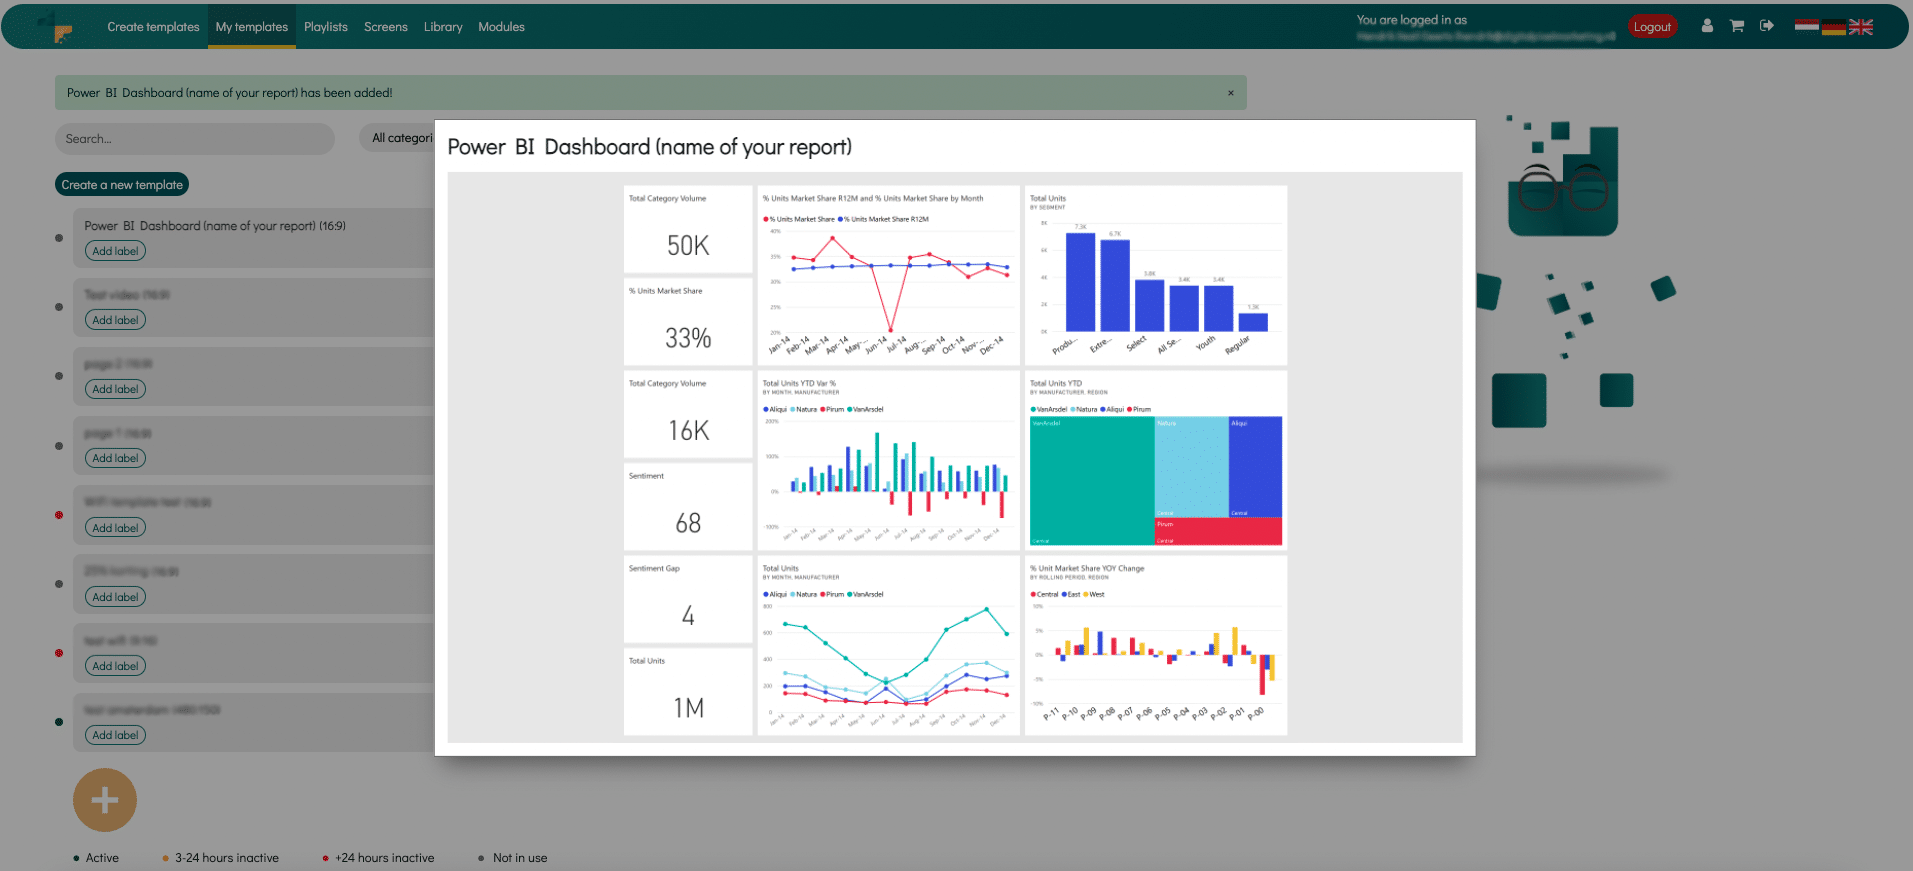Click the sign-out arrow icon
This screenshot has width=1913, height=871.
pyautogui.click(x=1767, y=26)
